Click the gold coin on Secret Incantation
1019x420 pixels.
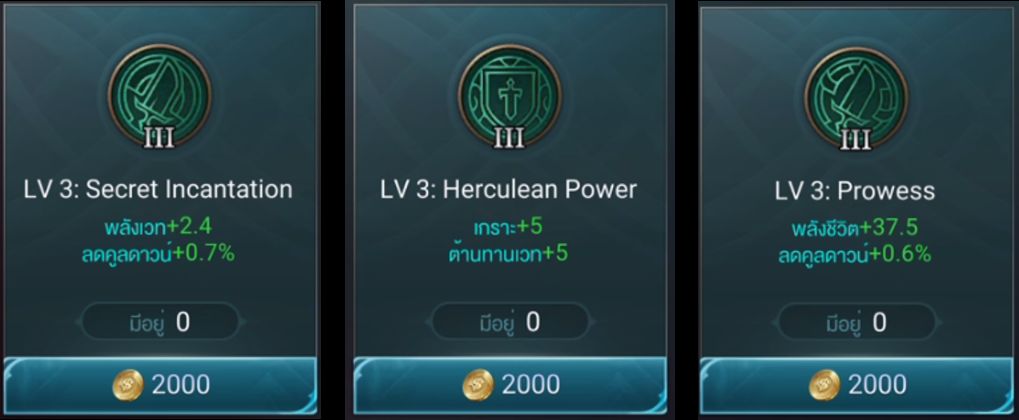click(127, 386)
